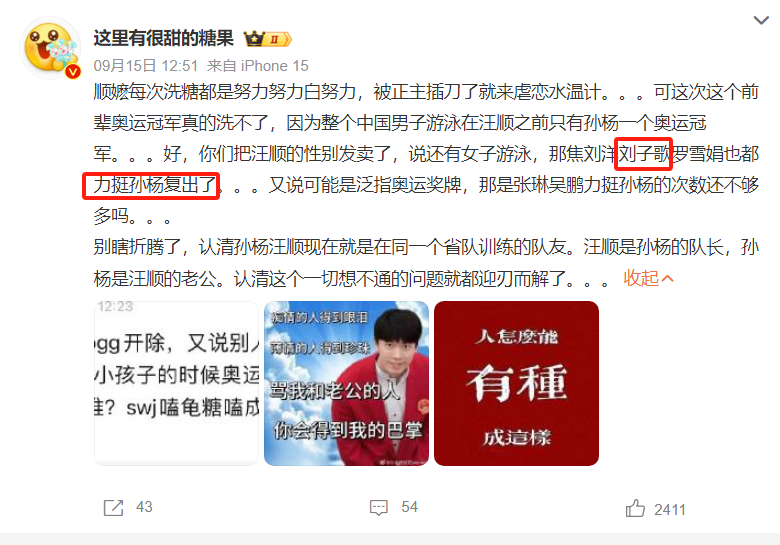Open the red jacket meme thumbnail
Image resolution: width=780 pixels, height=545 pixels.
346,383
